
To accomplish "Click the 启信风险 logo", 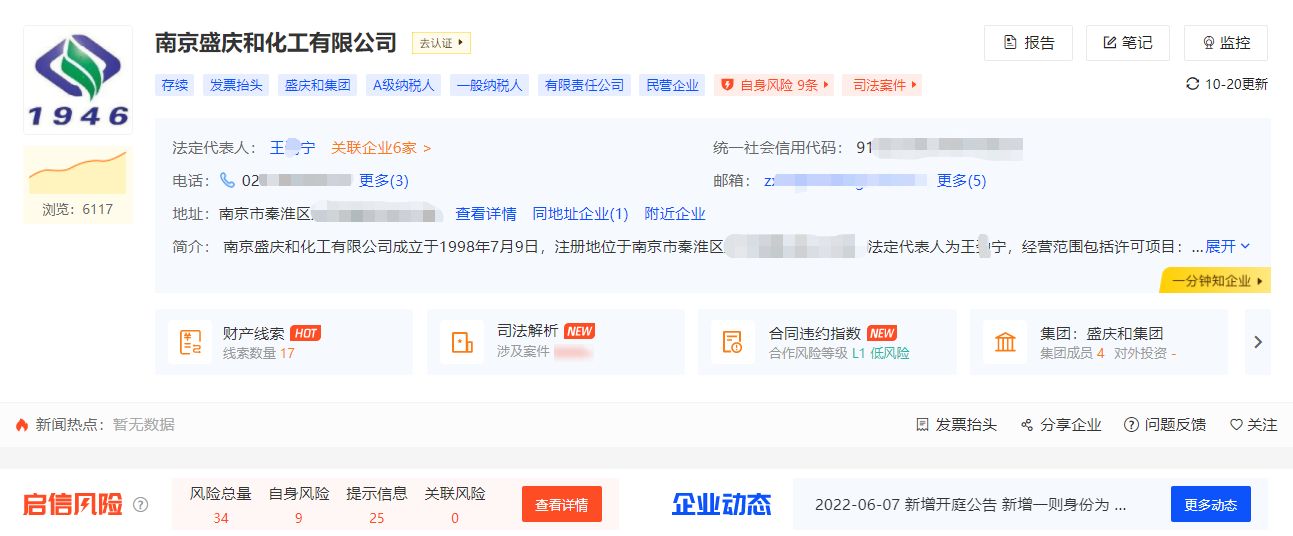I will point(73,504).
